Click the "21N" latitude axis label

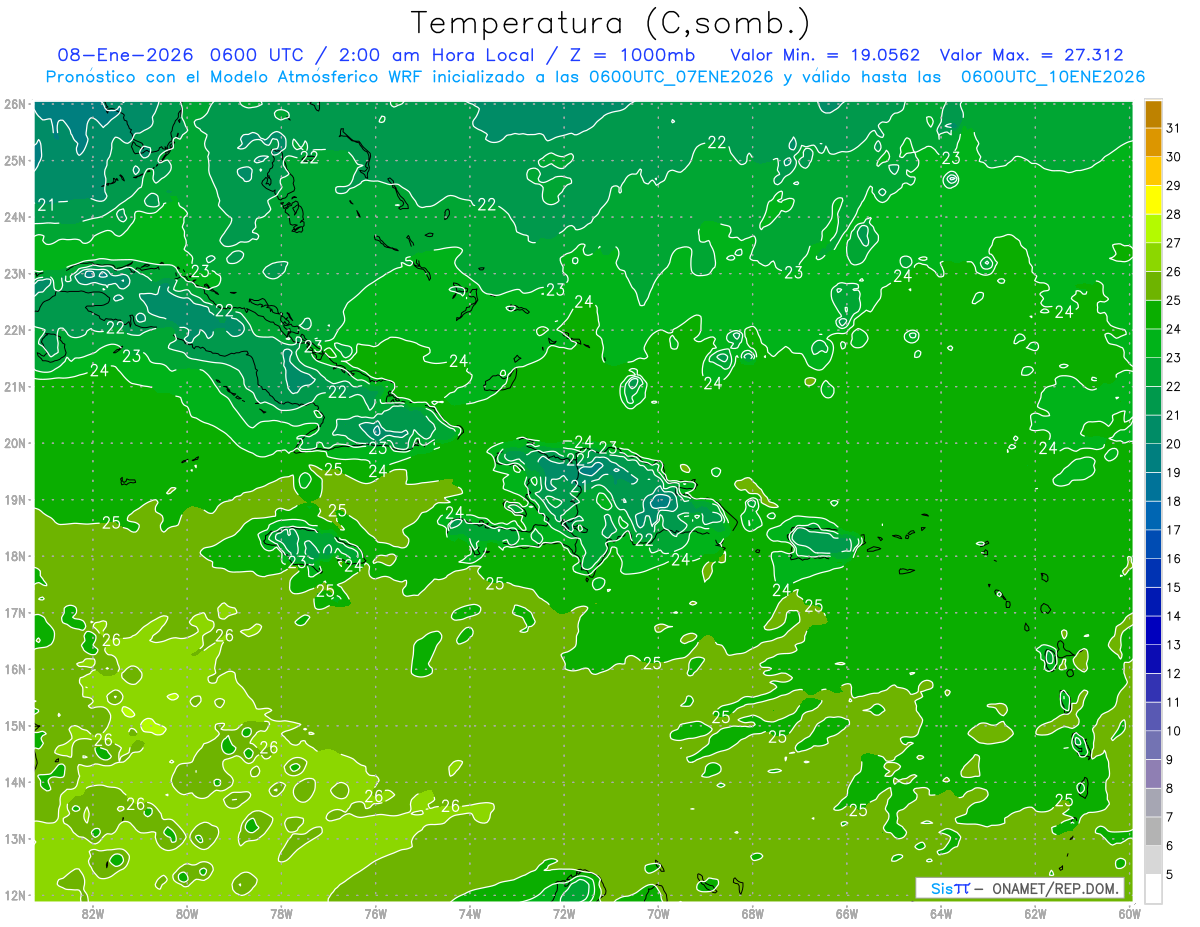[14, 386]
